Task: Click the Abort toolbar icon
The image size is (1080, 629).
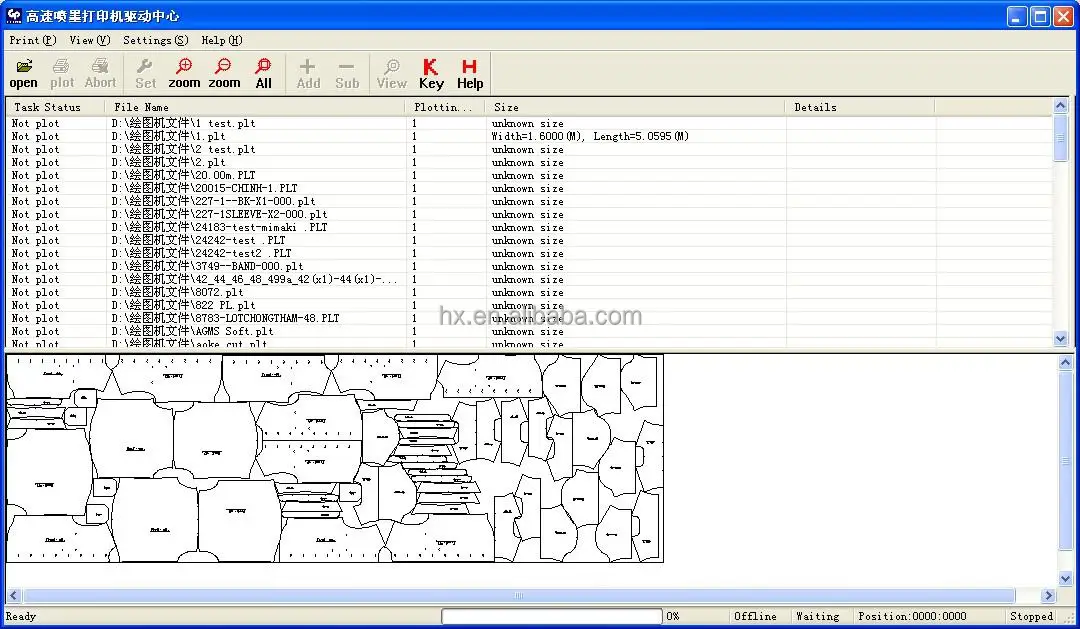Action: pyautogui.click(x=101, y=73)
